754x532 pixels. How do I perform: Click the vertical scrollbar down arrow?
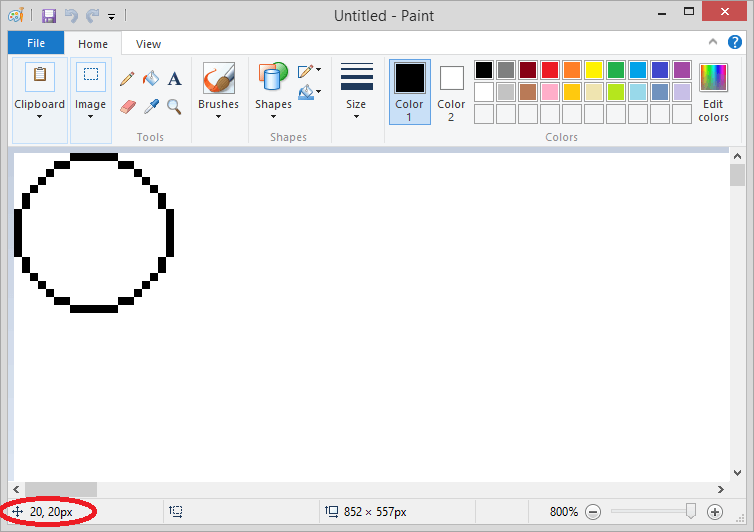pos(737,473)
